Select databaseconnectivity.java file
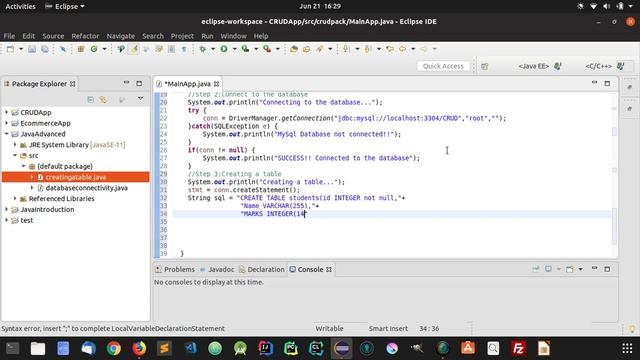Viewport: 640px width, 360px height. (87, 188)
